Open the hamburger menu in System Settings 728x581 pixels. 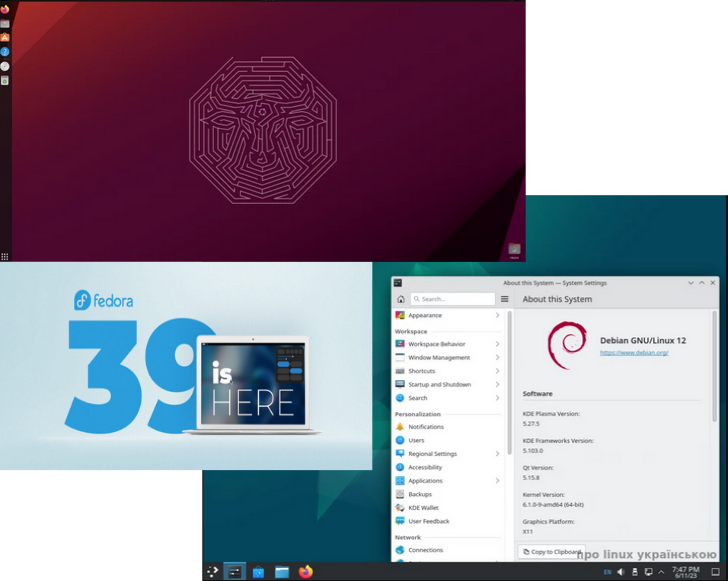[505, 299]
